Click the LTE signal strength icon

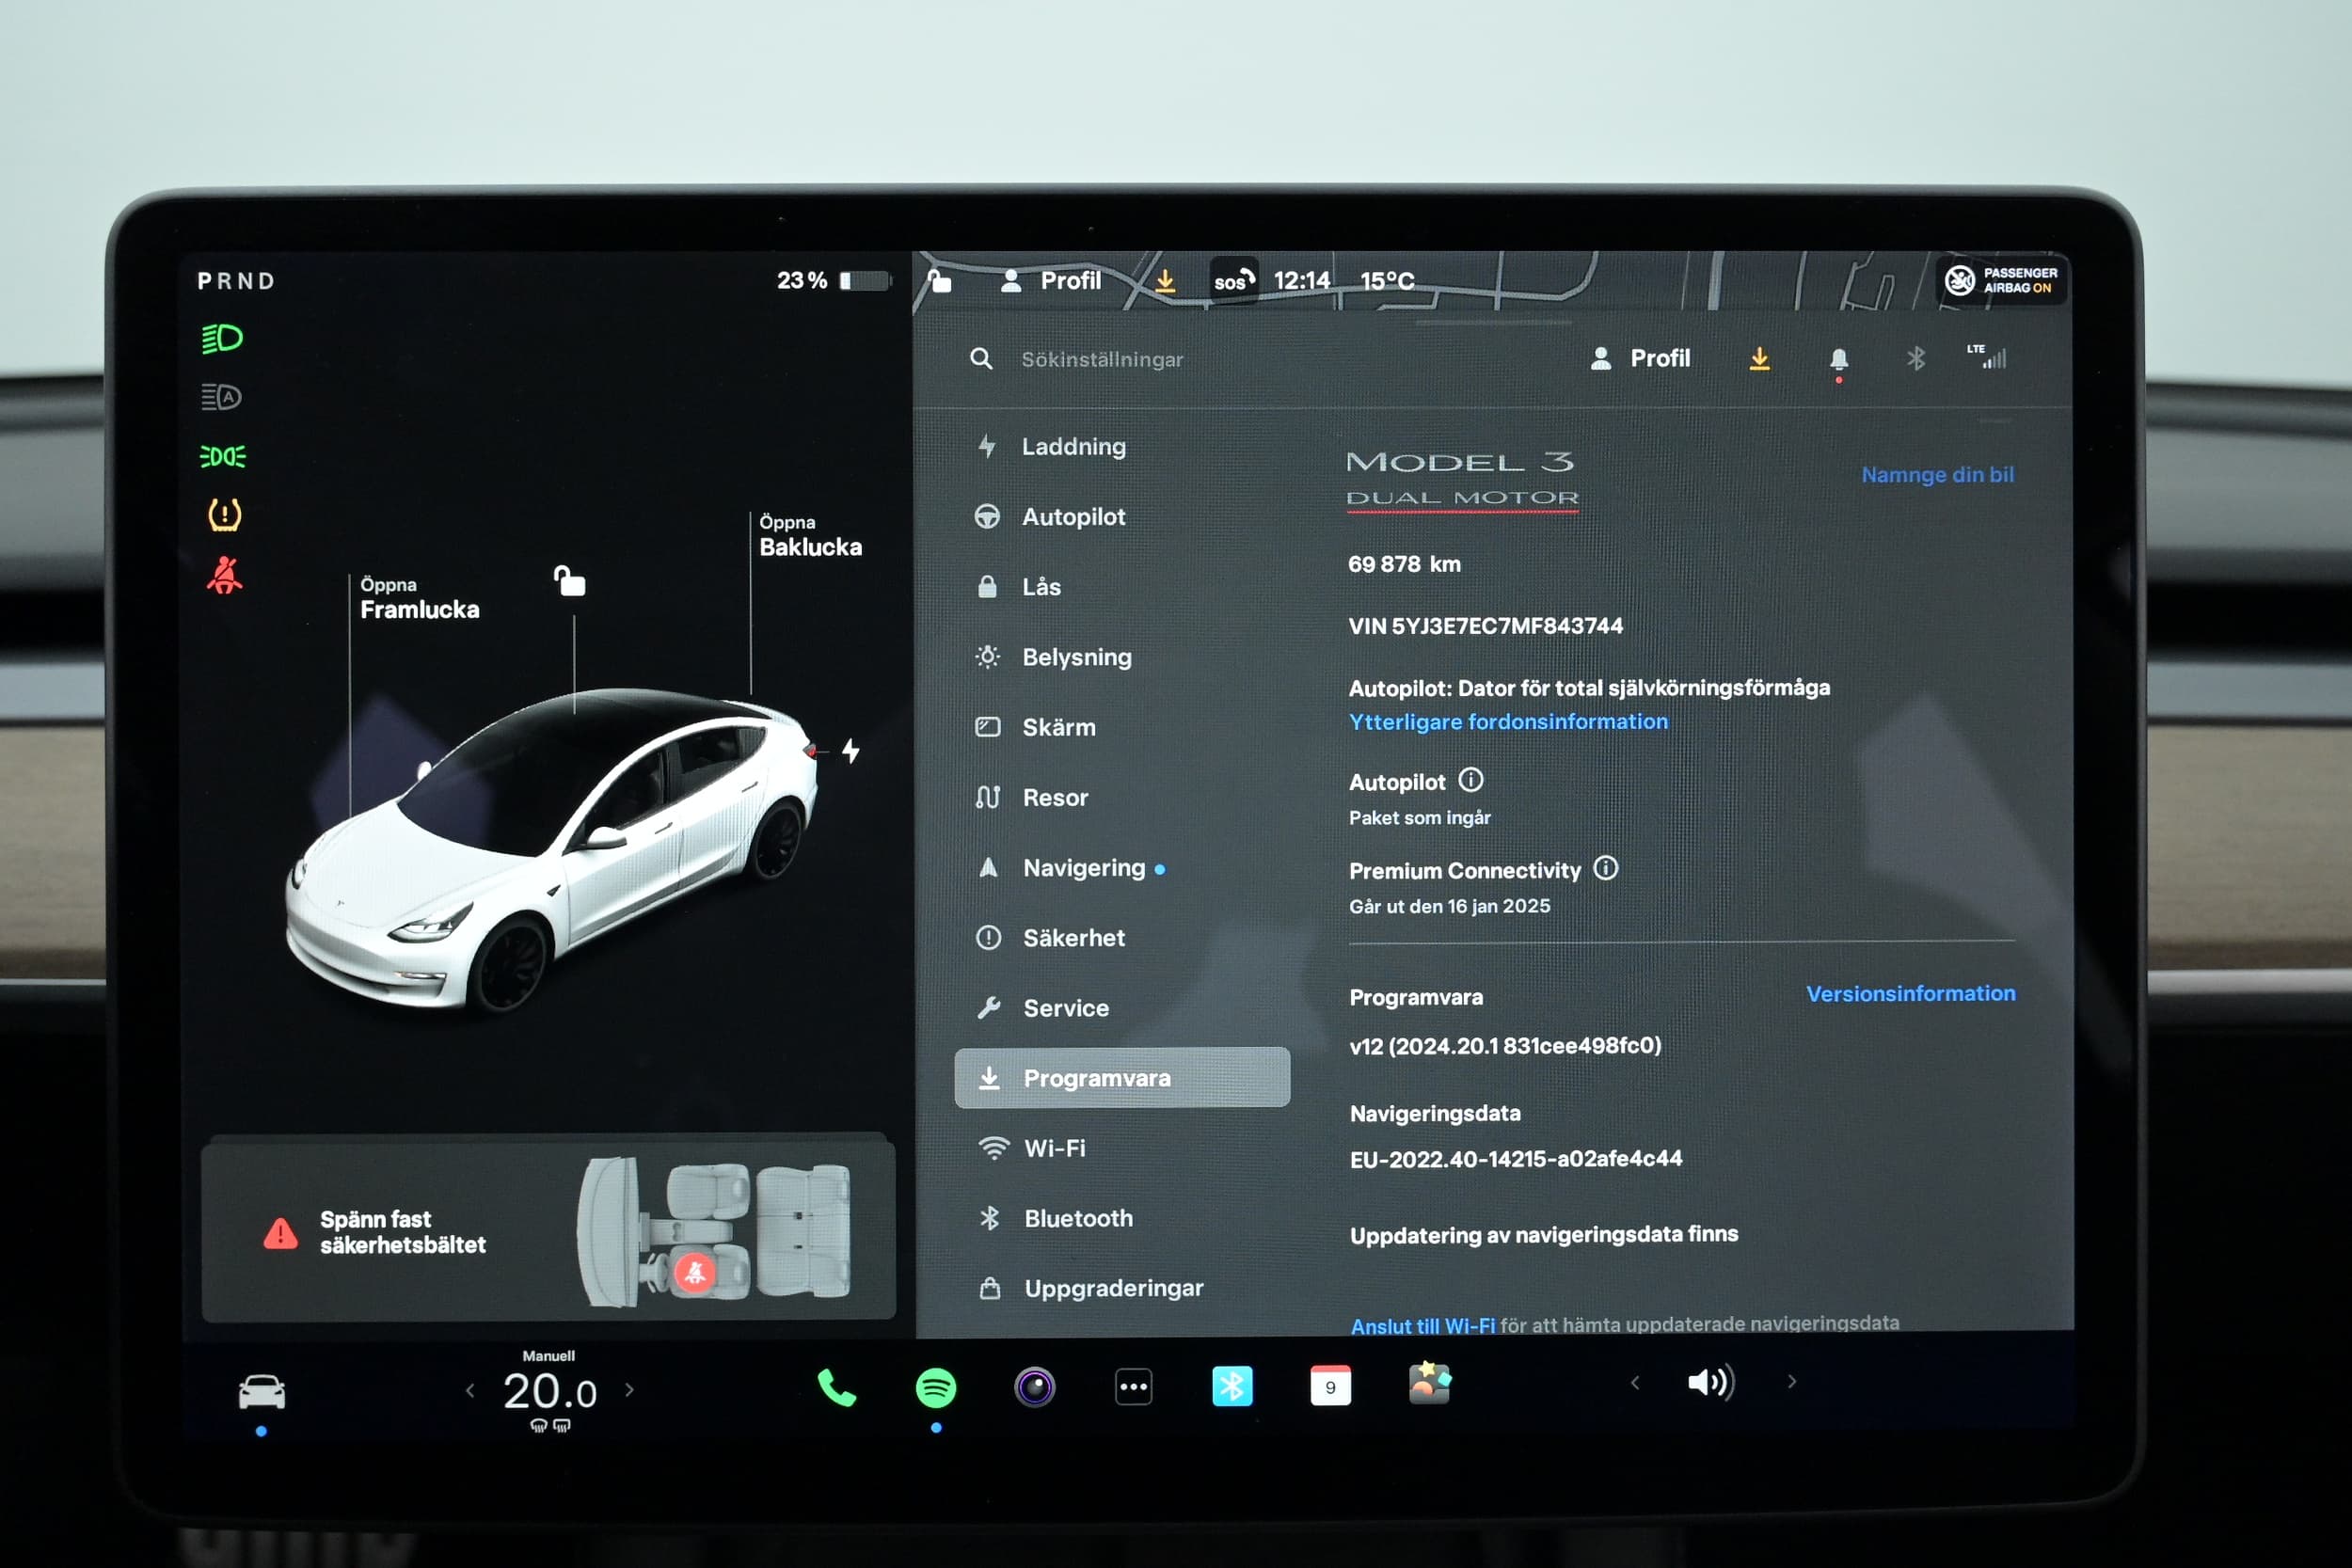coord(1987,356)
